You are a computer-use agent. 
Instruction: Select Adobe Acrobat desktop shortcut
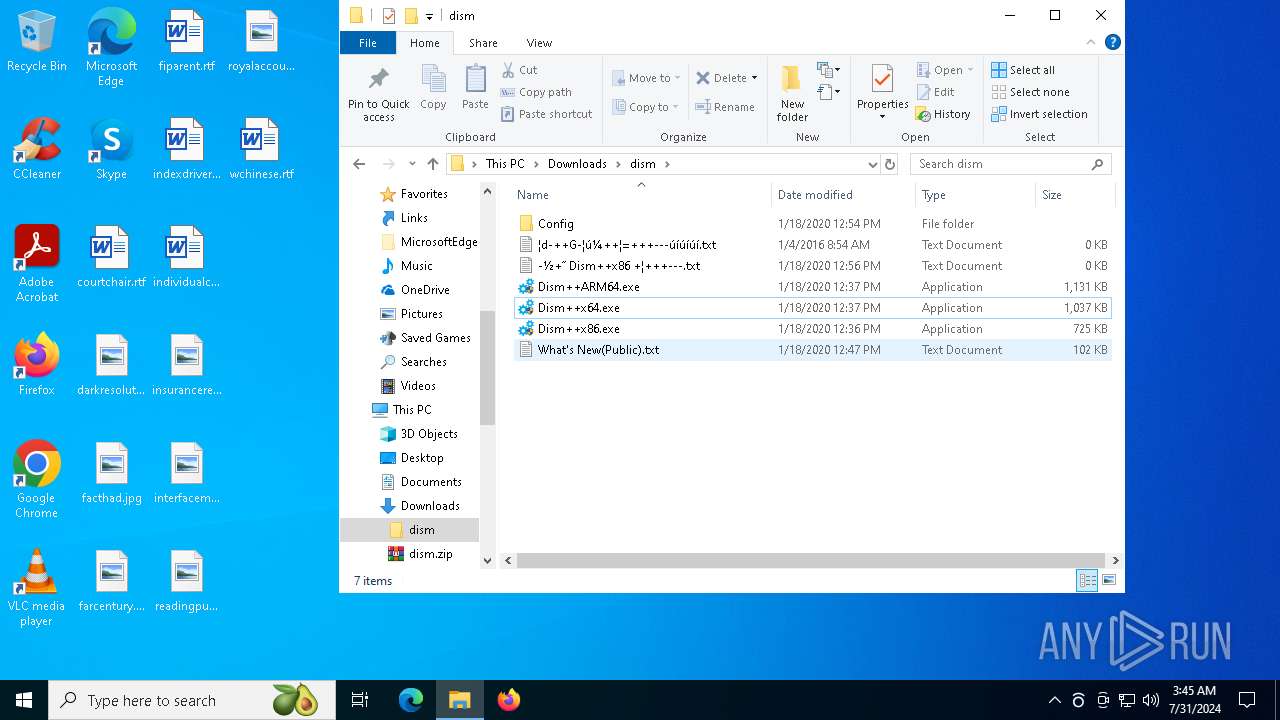(37, 264)
